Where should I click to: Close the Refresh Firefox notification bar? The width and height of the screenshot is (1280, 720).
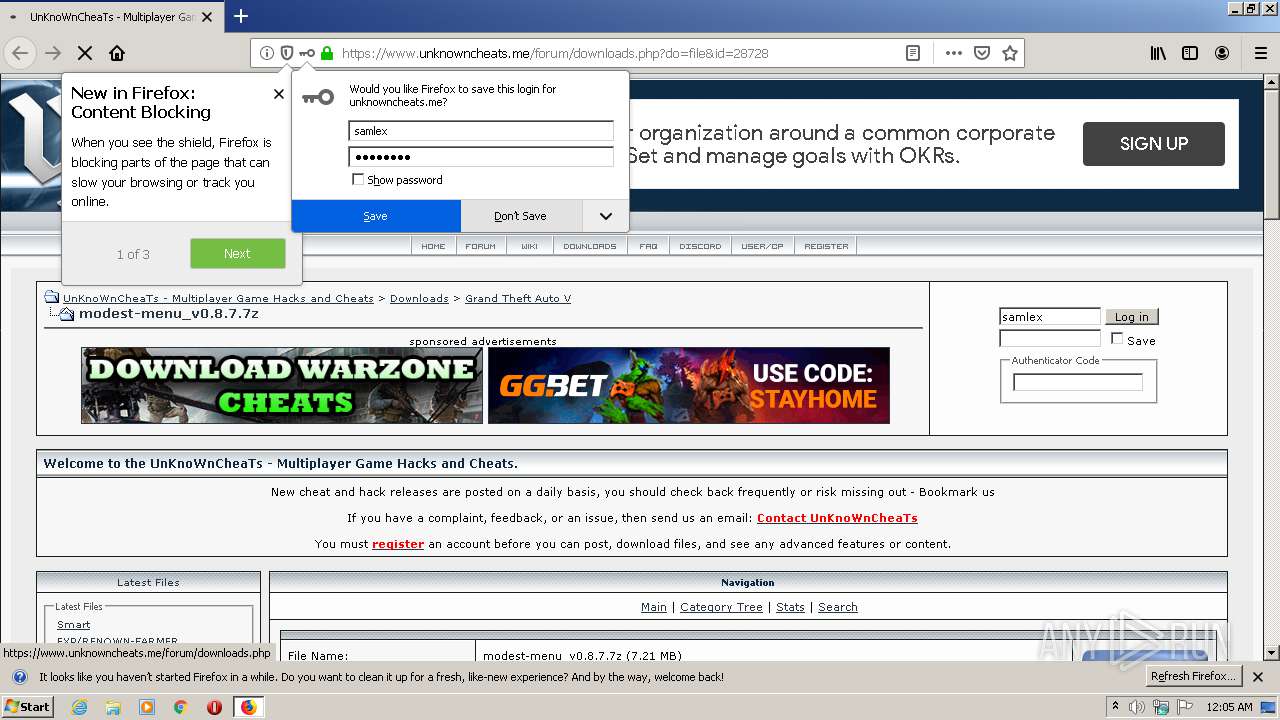pos(1258,677)
